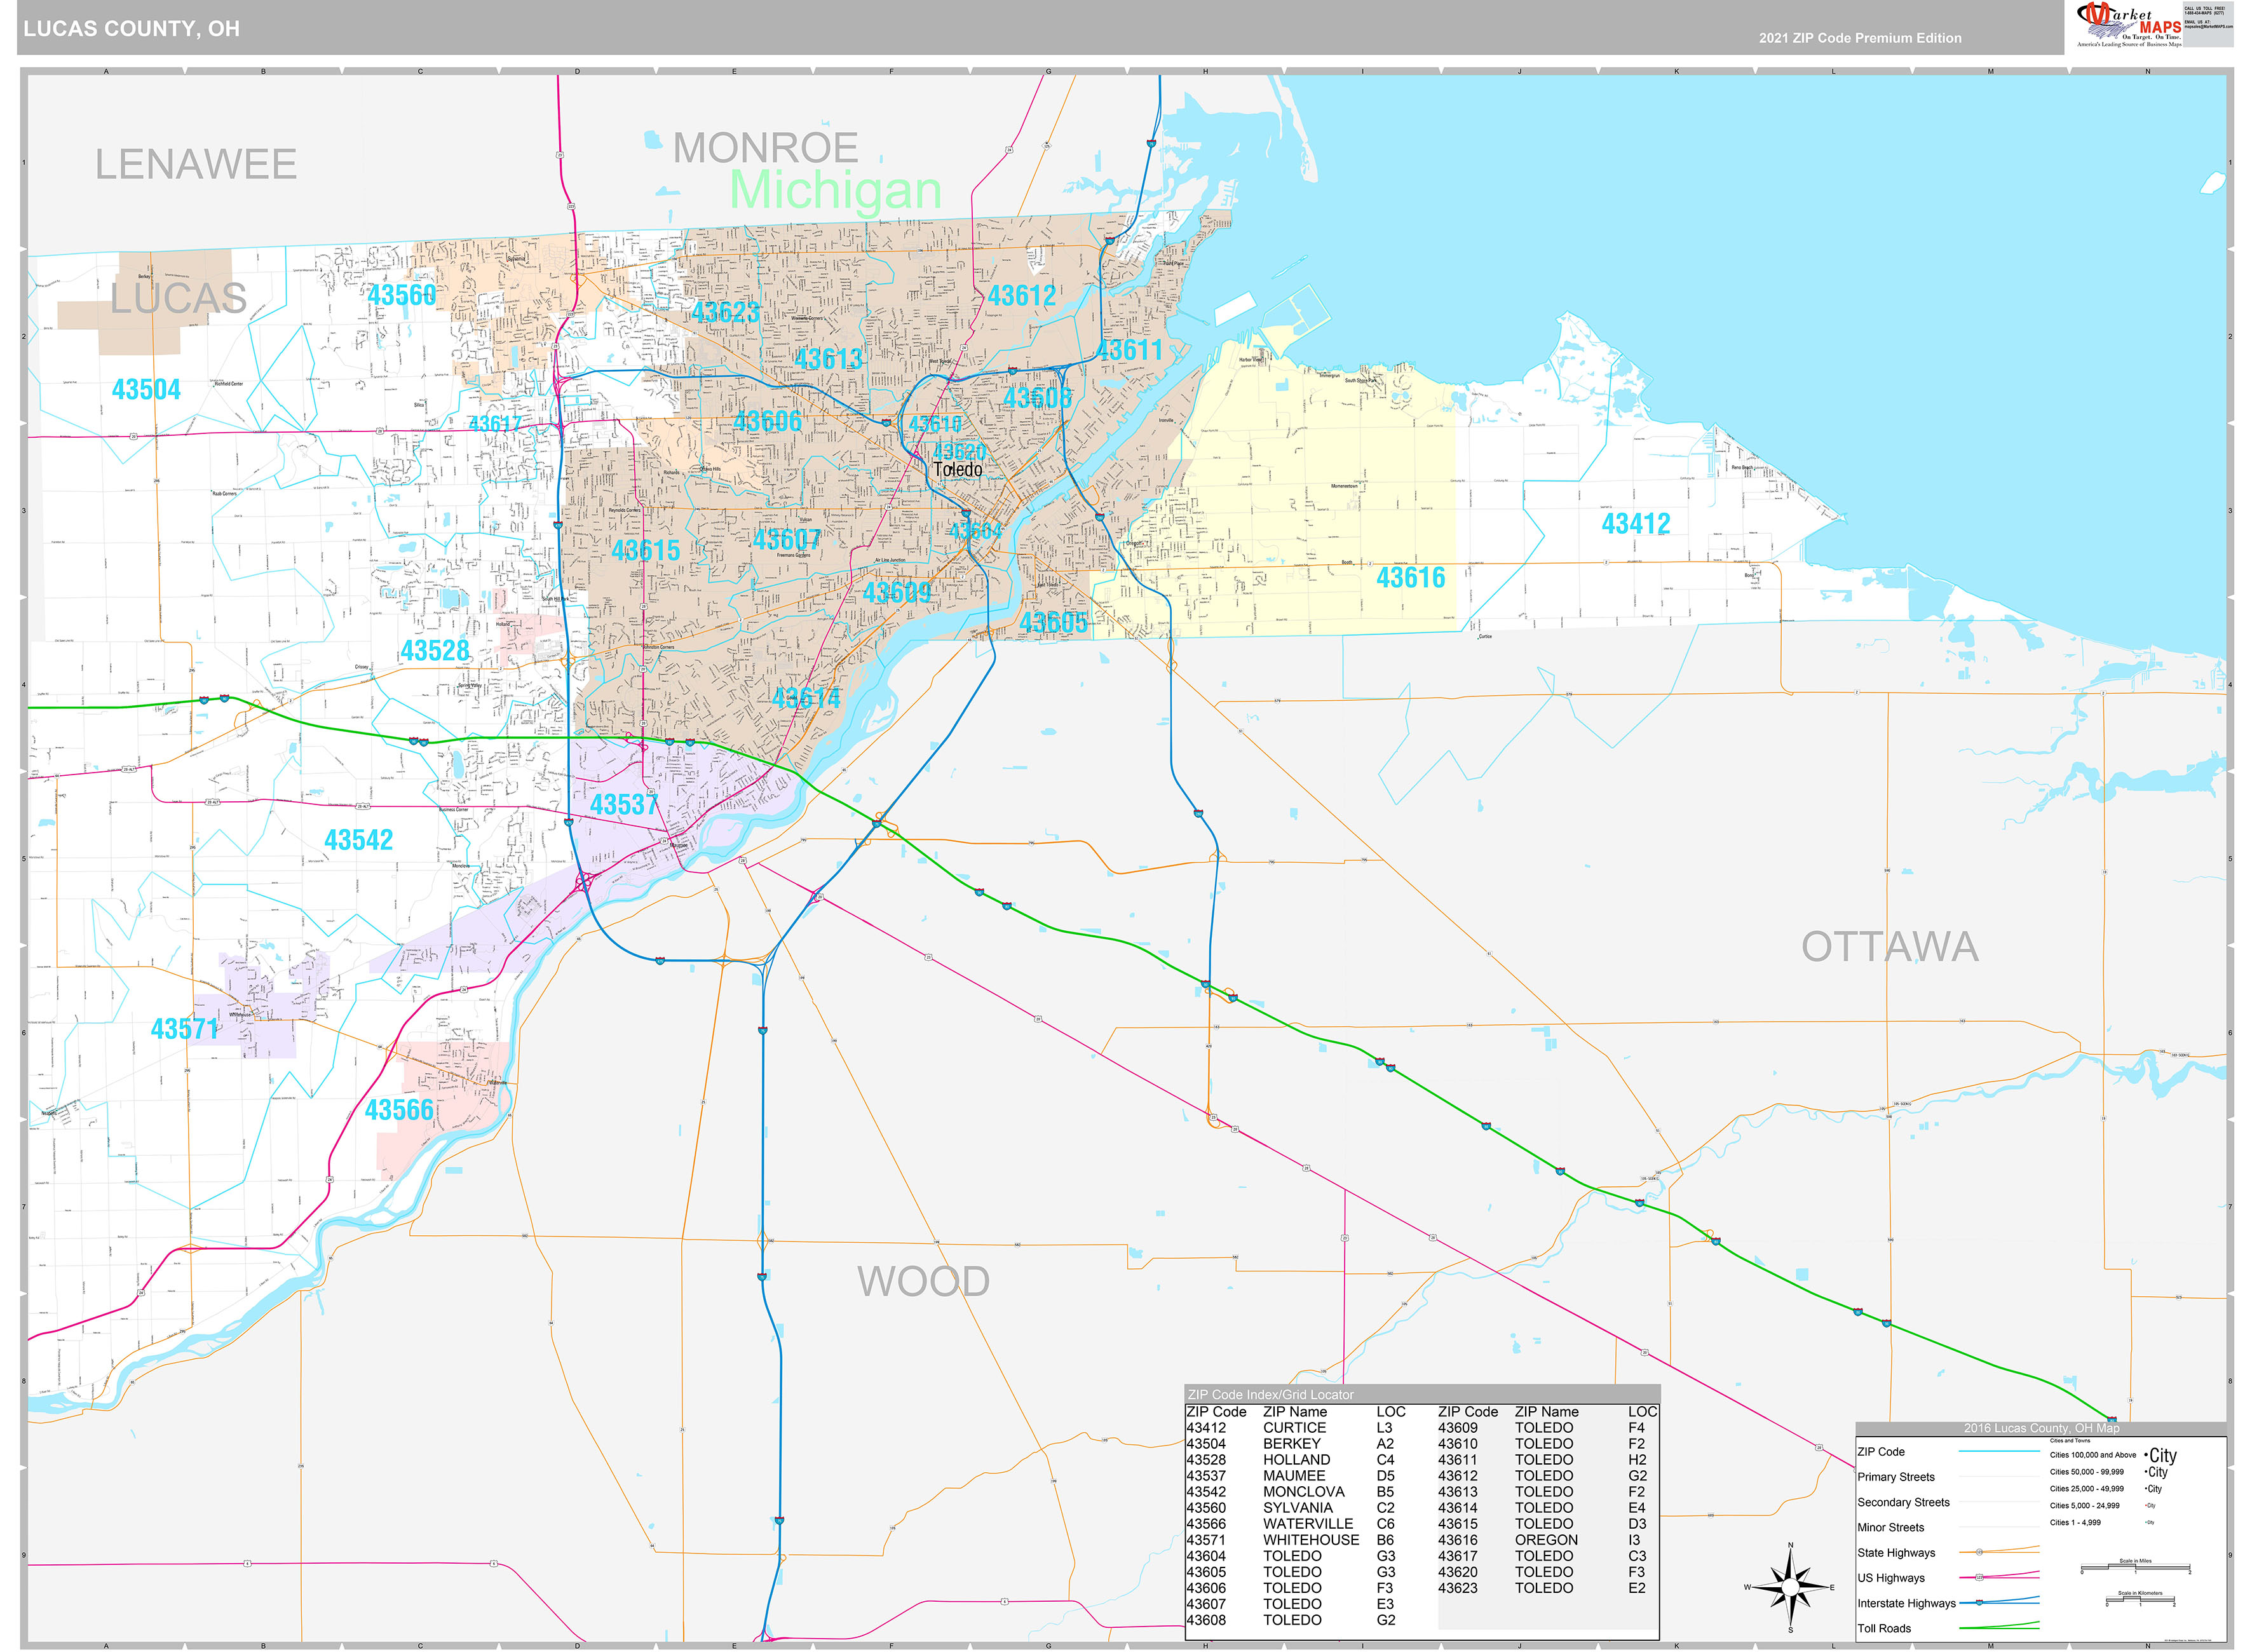This screenshot has width=2245, height=1652.
Task: Click CURTICE in the ZIP index table
Action: [1294, 1428]
